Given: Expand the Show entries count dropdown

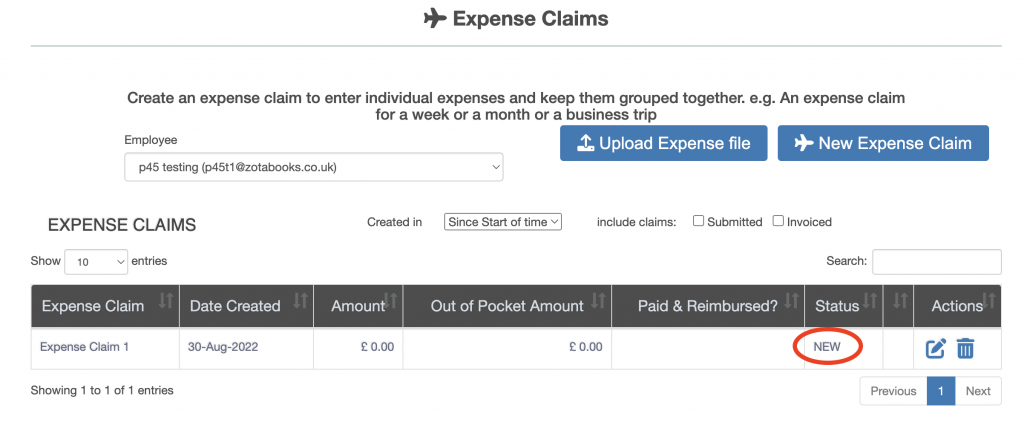Looking at the screenshot, I should pyautogui.click(x=96, y=261).
